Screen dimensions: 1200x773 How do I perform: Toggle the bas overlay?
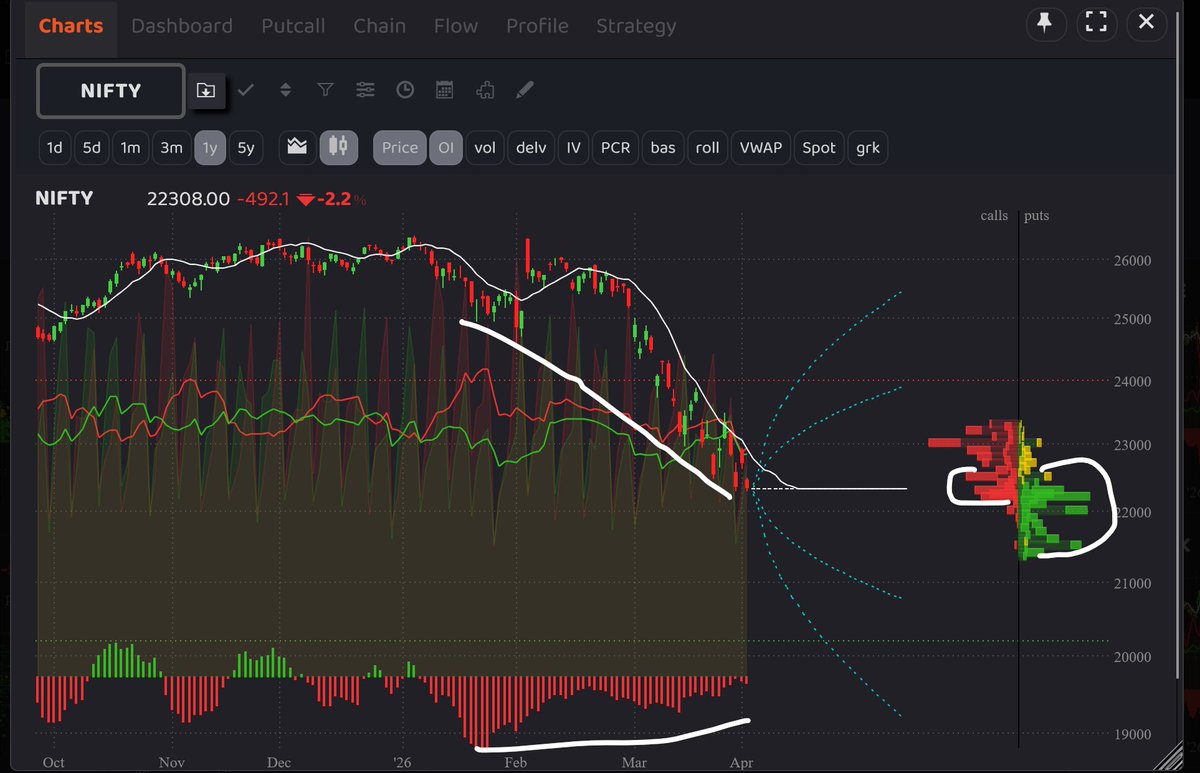663,148
